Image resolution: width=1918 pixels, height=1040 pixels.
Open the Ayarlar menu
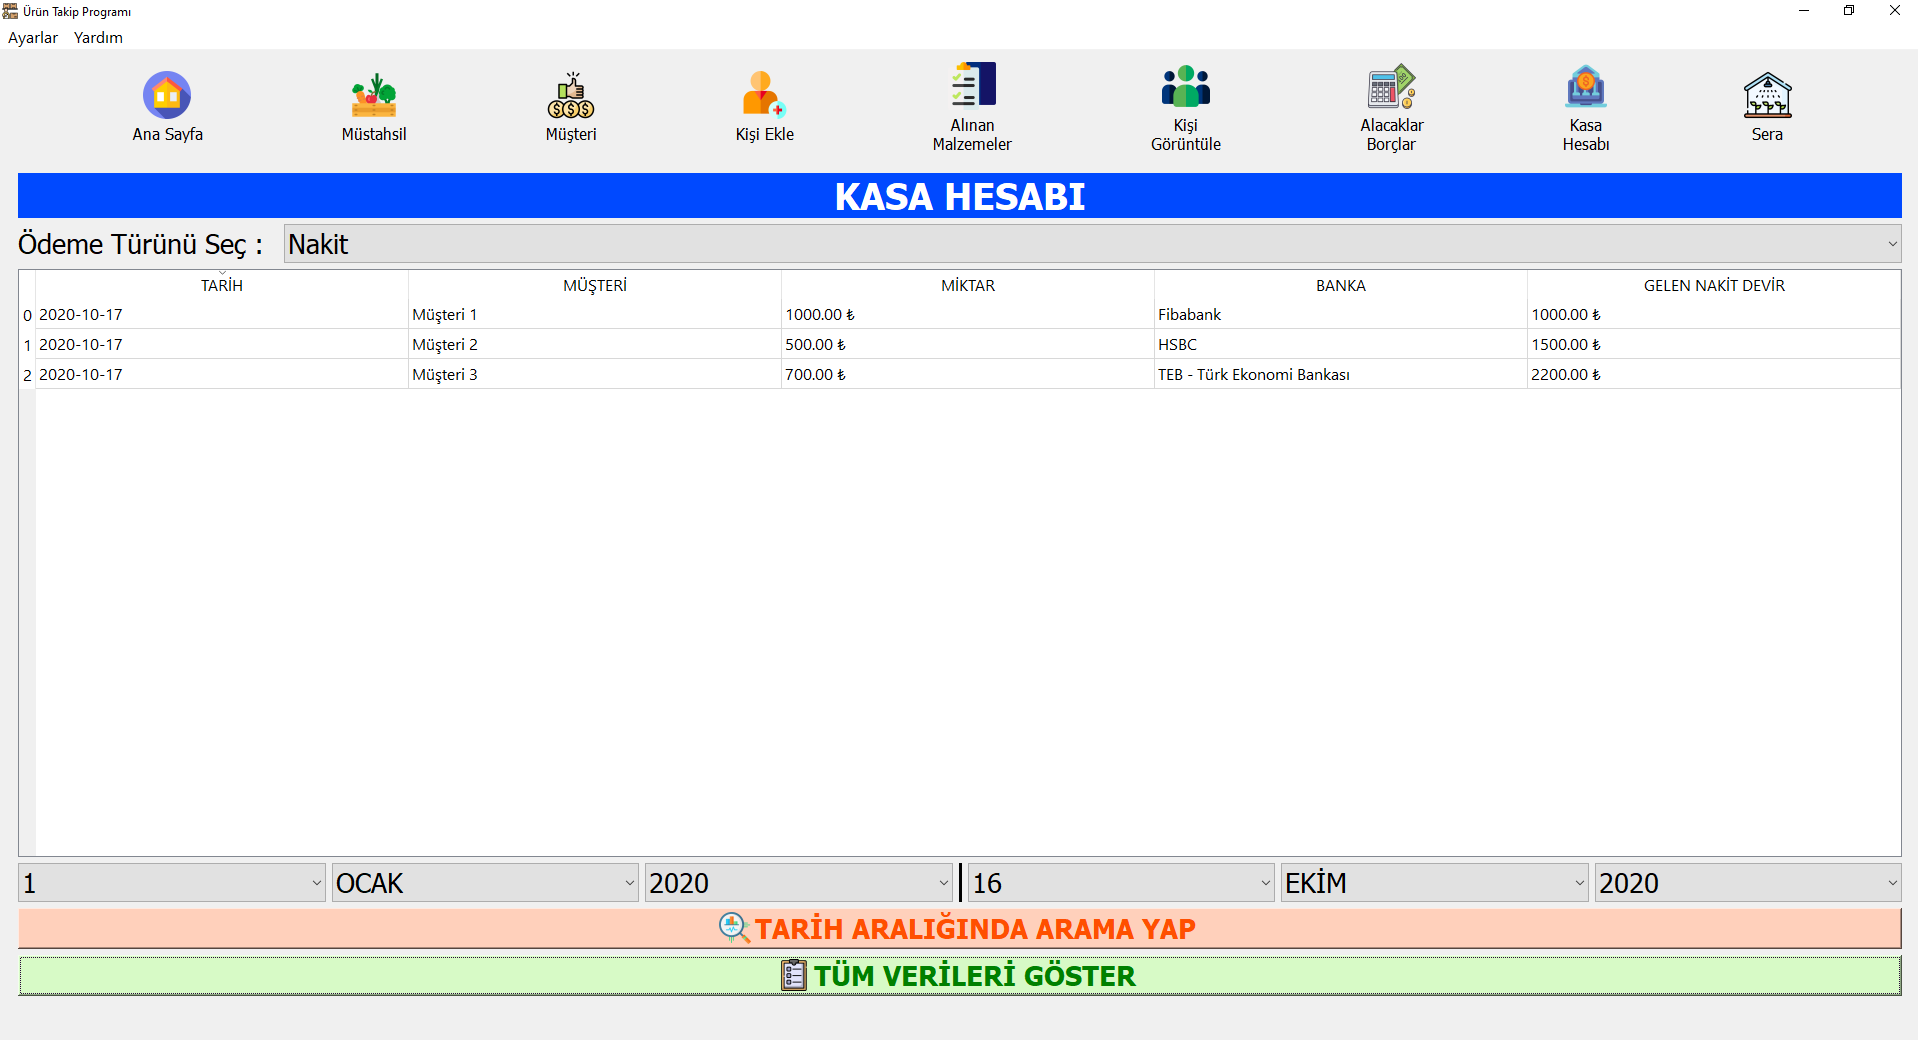(33, 38)
